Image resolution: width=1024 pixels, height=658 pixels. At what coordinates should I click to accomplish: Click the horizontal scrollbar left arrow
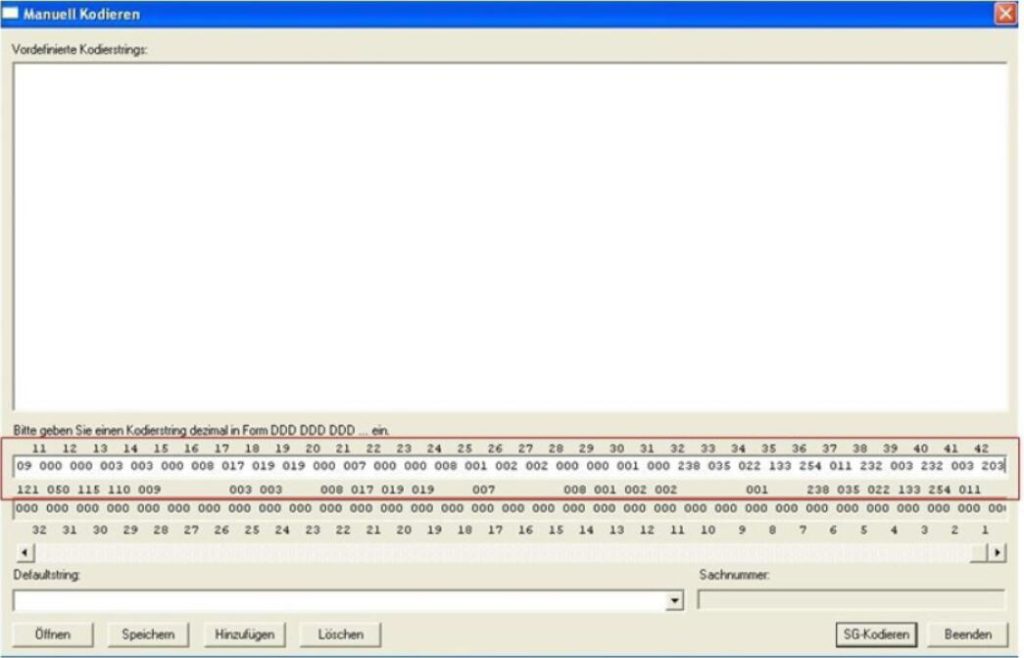(25, 553)
